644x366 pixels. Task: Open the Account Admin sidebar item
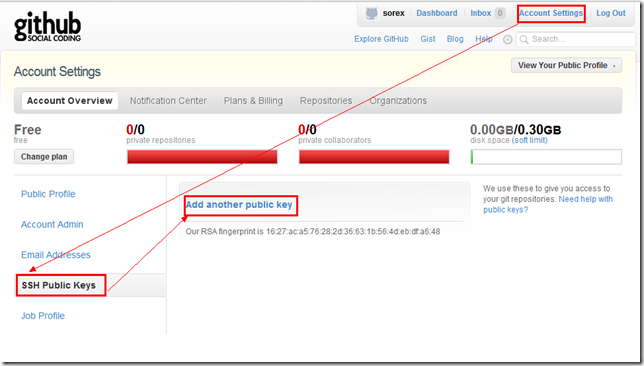point(52,224)
